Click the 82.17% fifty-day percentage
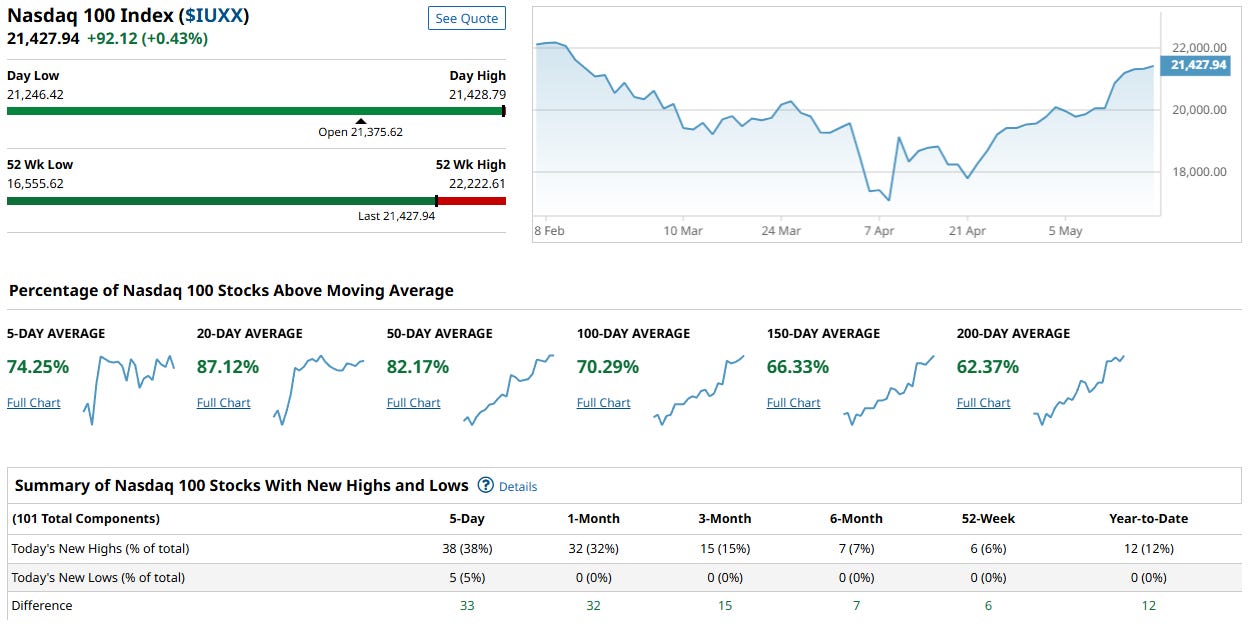 (418, 367)
